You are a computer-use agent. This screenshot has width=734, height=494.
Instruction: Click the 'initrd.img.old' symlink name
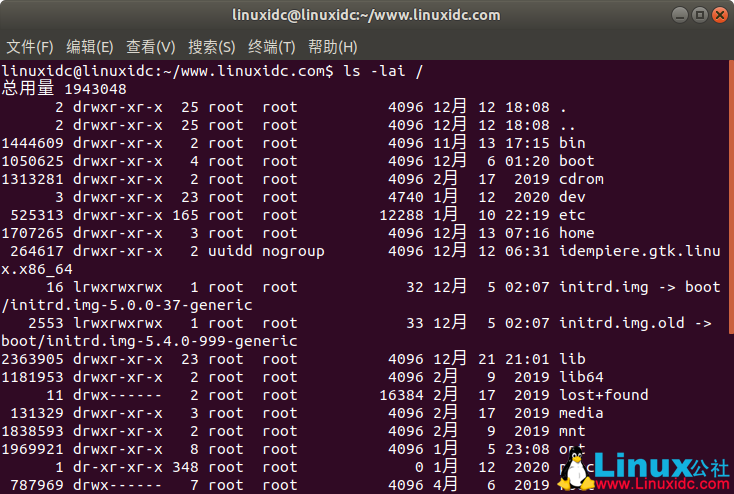[622, 323]
